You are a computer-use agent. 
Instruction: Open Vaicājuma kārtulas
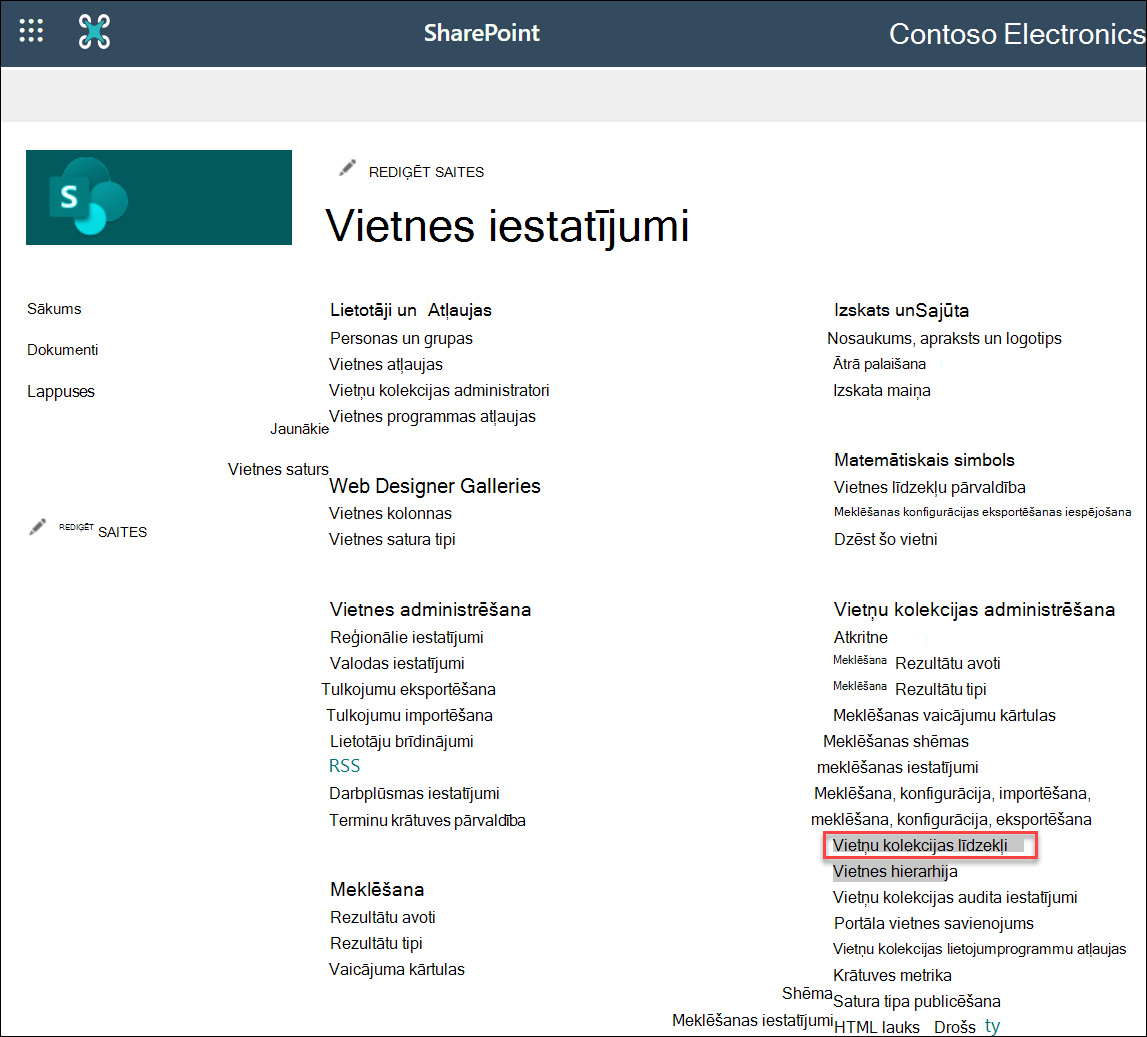pos(396,969)
